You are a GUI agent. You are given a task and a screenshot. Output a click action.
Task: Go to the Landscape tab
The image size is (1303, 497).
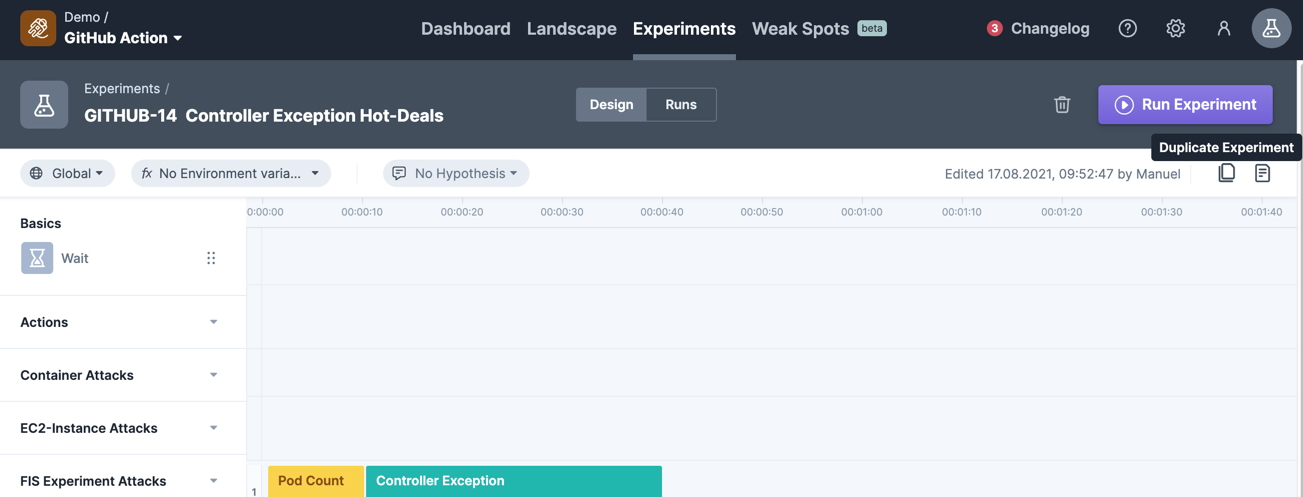coord(571,28)
